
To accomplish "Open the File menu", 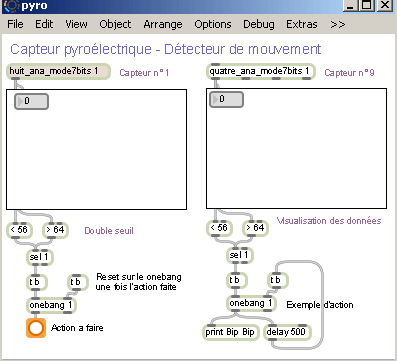I will pos(15,24).
